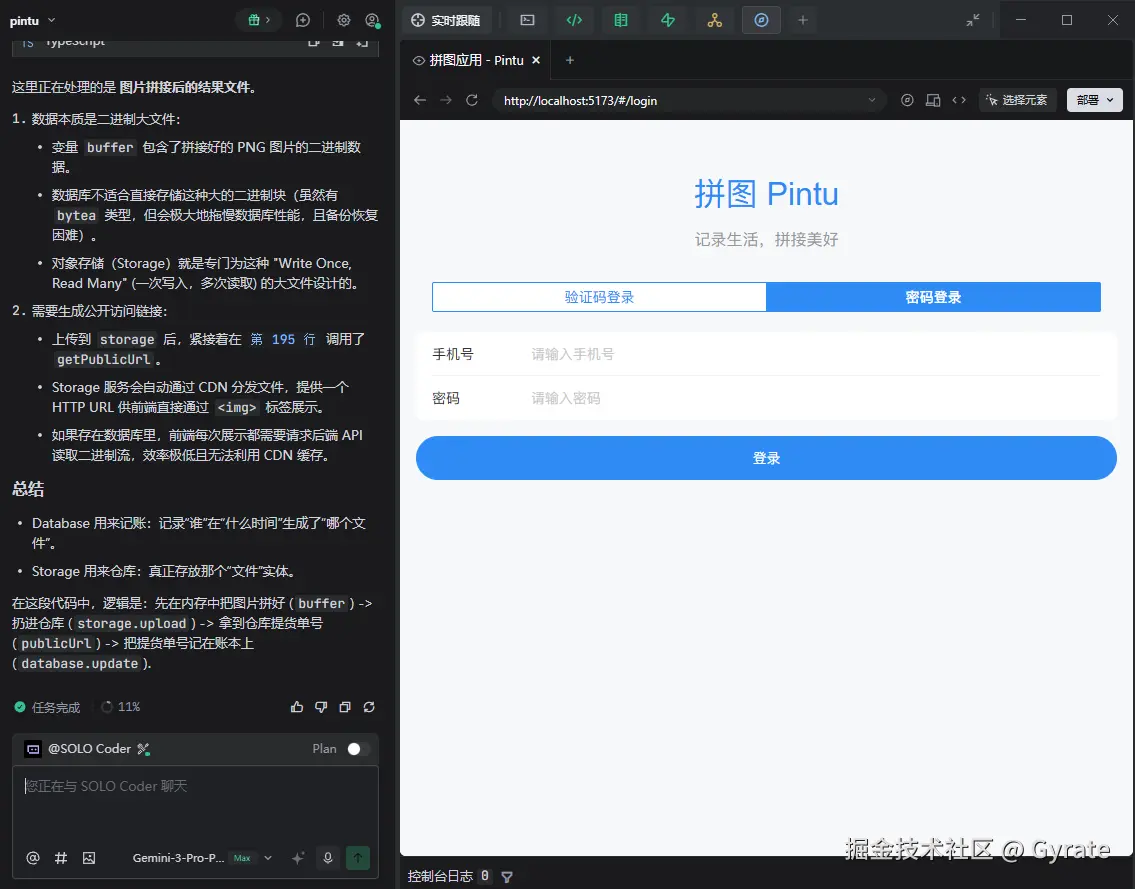Viewport: 1135px width, 889px height.
Task: Open the code editor panel tab
Action: [x=574, y=20]
